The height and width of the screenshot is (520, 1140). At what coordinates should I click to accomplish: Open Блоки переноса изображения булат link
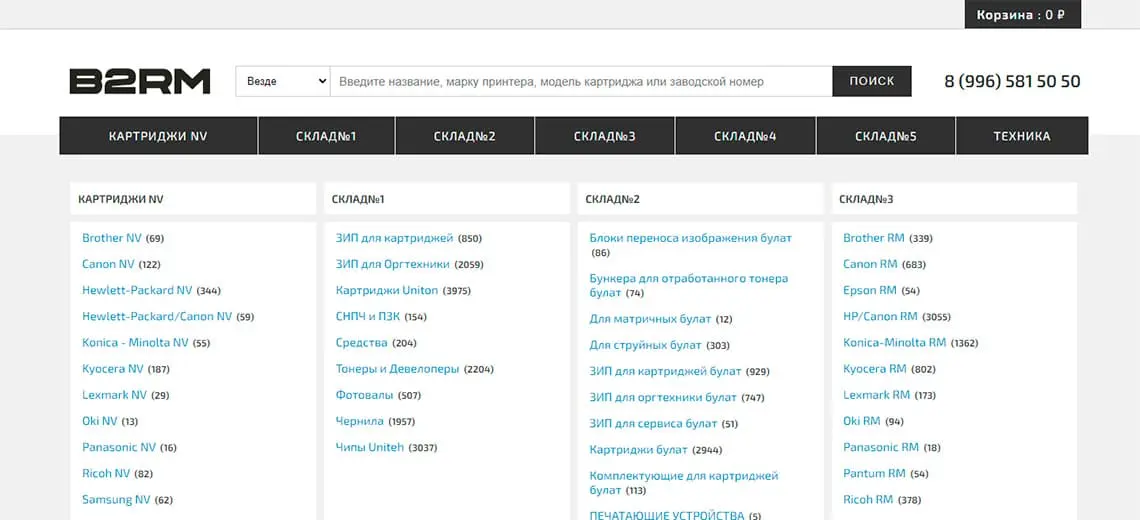pyautogui.click(x=691, y=238)
